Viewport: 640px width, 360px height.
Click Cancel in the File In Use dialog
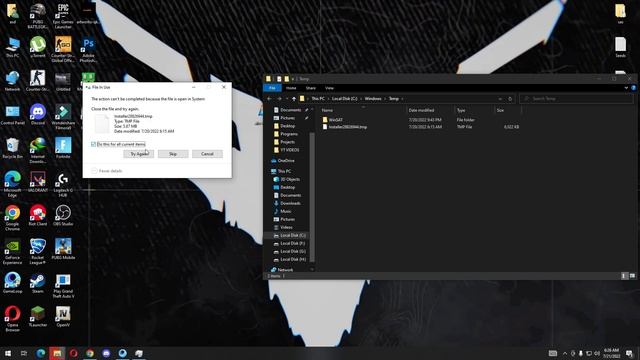tap(207, 154)
